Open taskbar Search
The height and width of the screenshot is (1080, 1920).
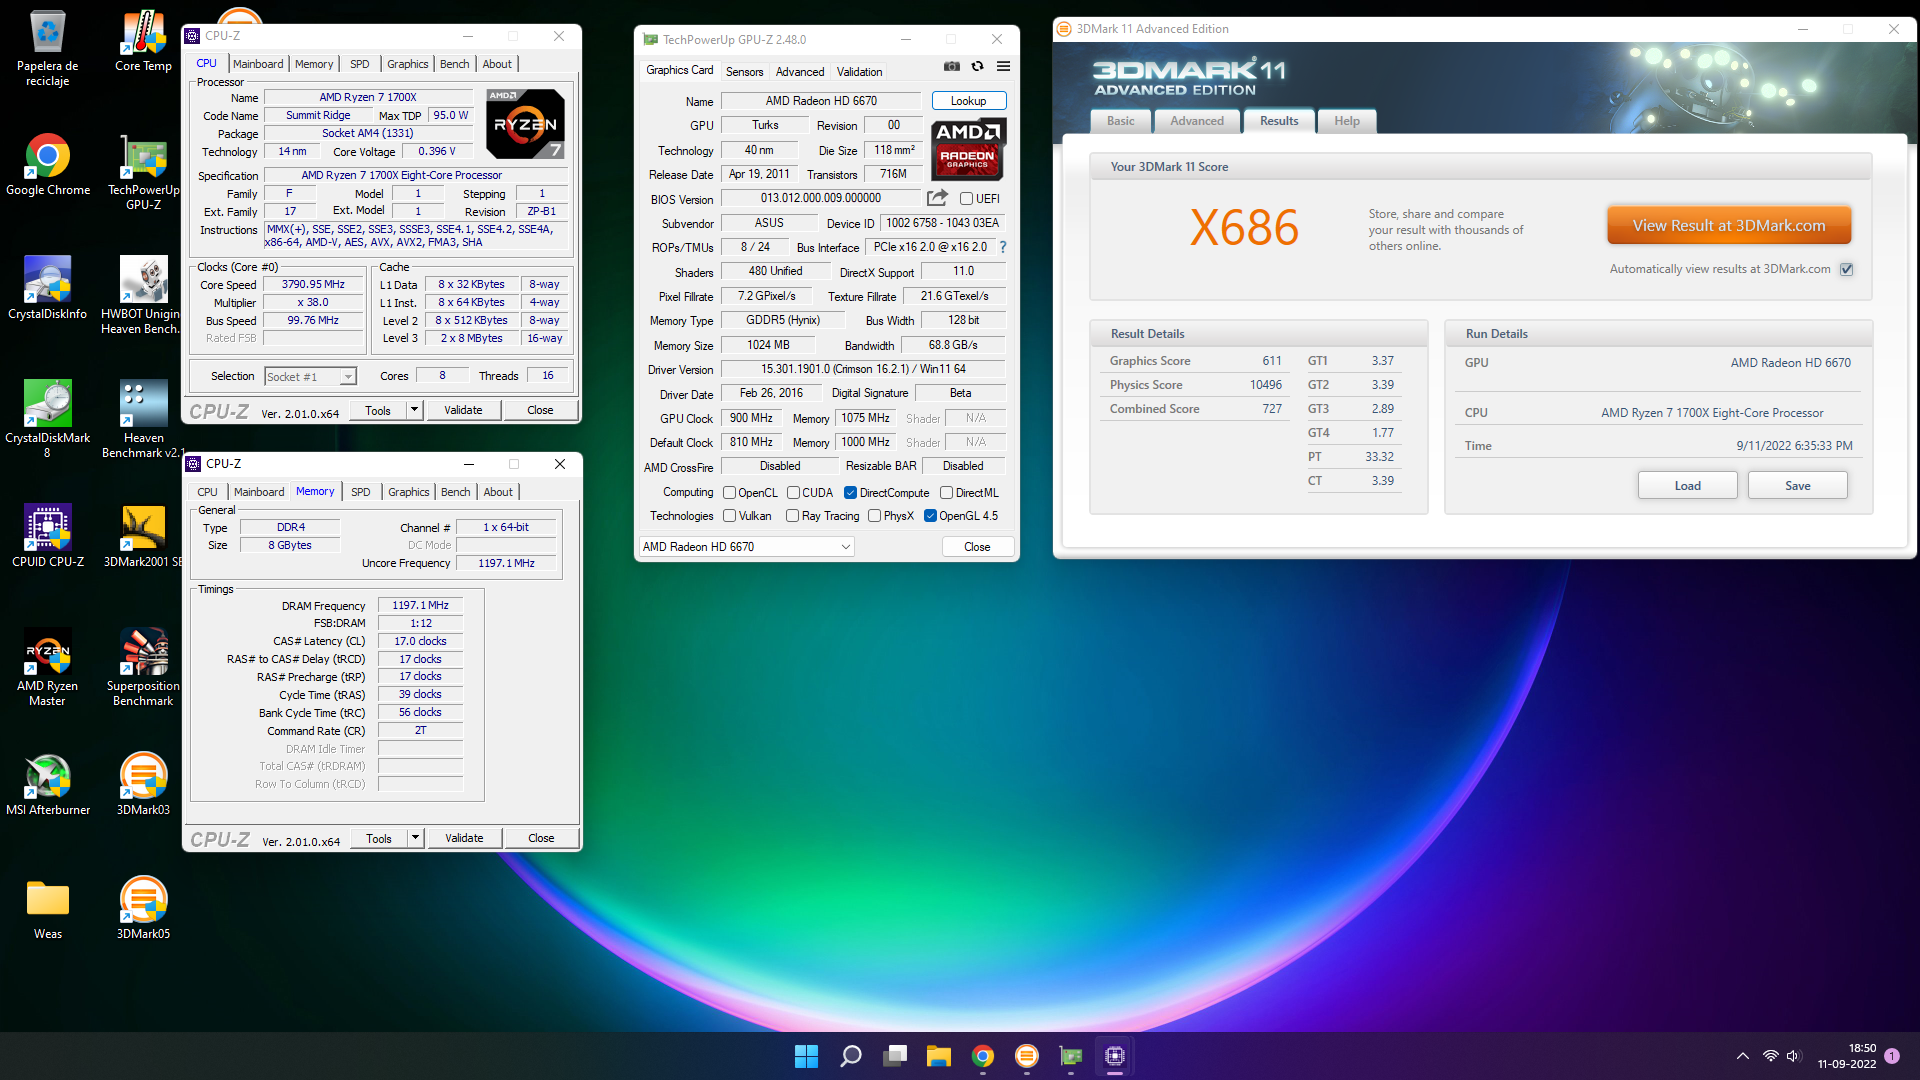[851, 1056]
